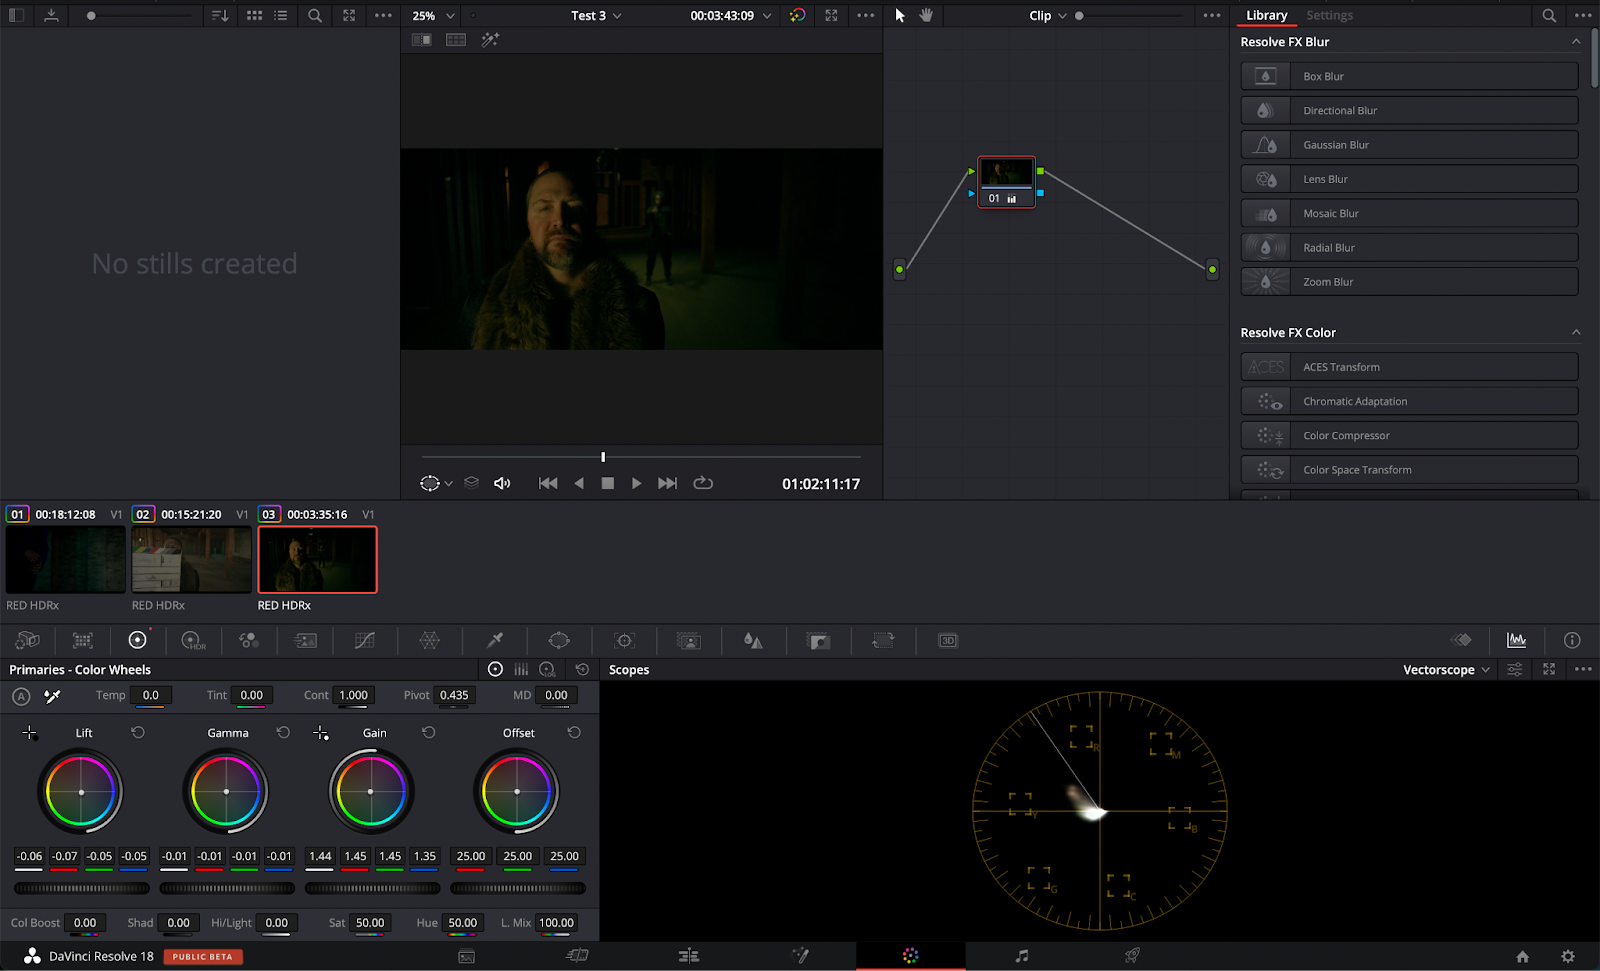The image size is (1600, 971).
Task: Select clip 02 thumbnail
Action: coord(191,560)
